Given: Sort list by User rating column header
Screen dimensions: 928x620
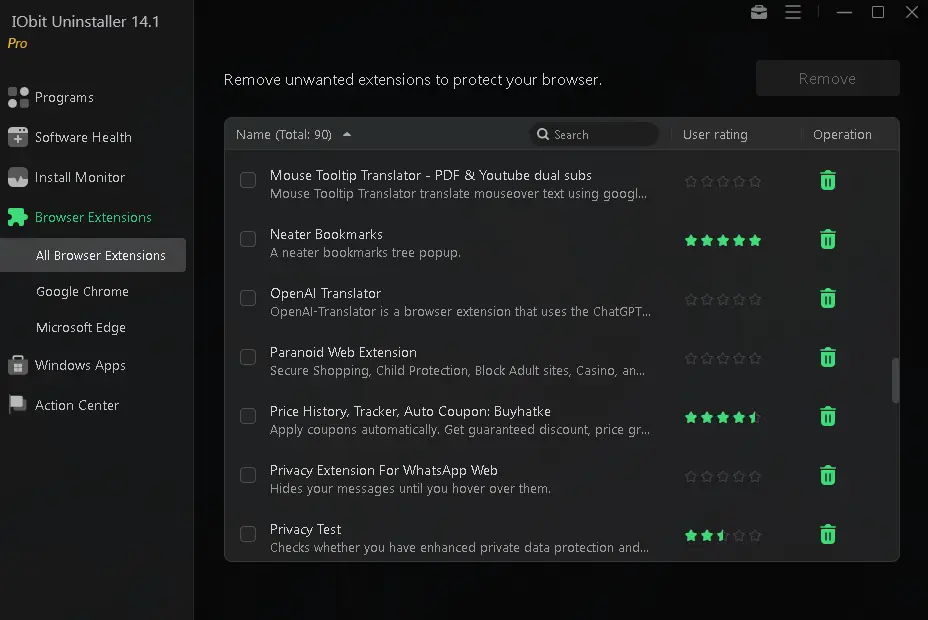Looking at the screenshot, I should 715,134.
